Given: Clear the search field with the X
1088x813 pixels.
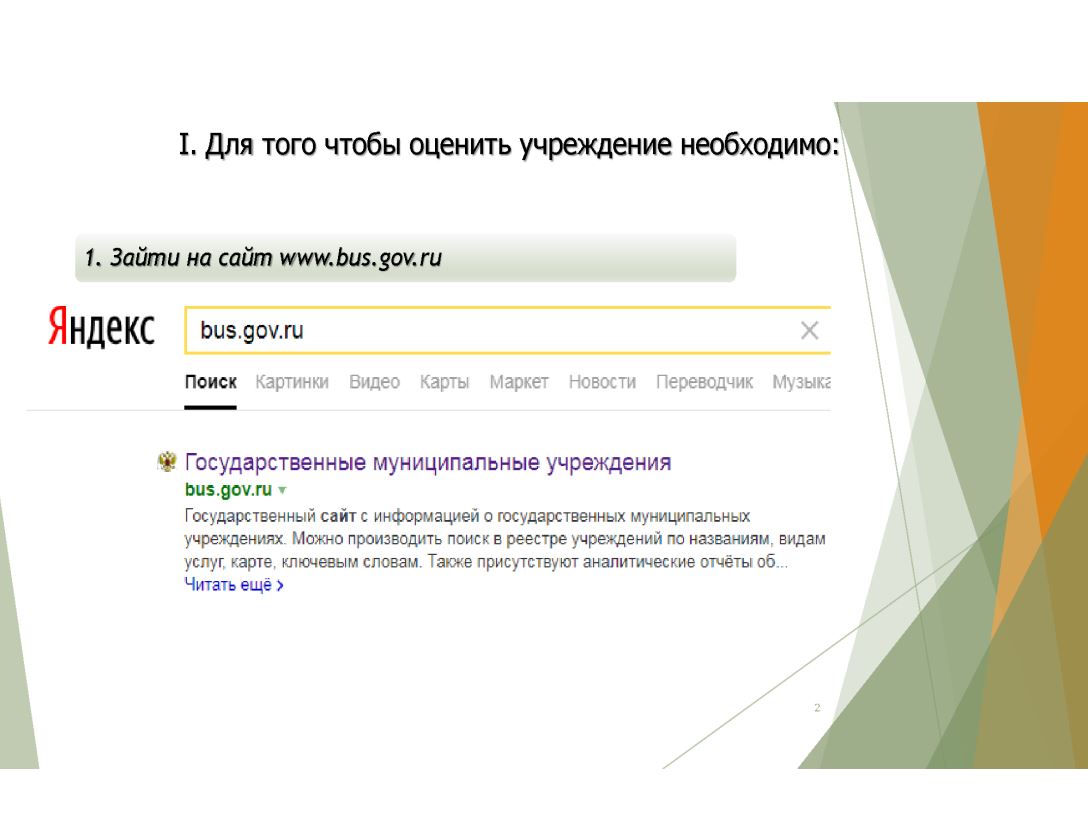Looking at the screenshot, I should coord(809,330).
